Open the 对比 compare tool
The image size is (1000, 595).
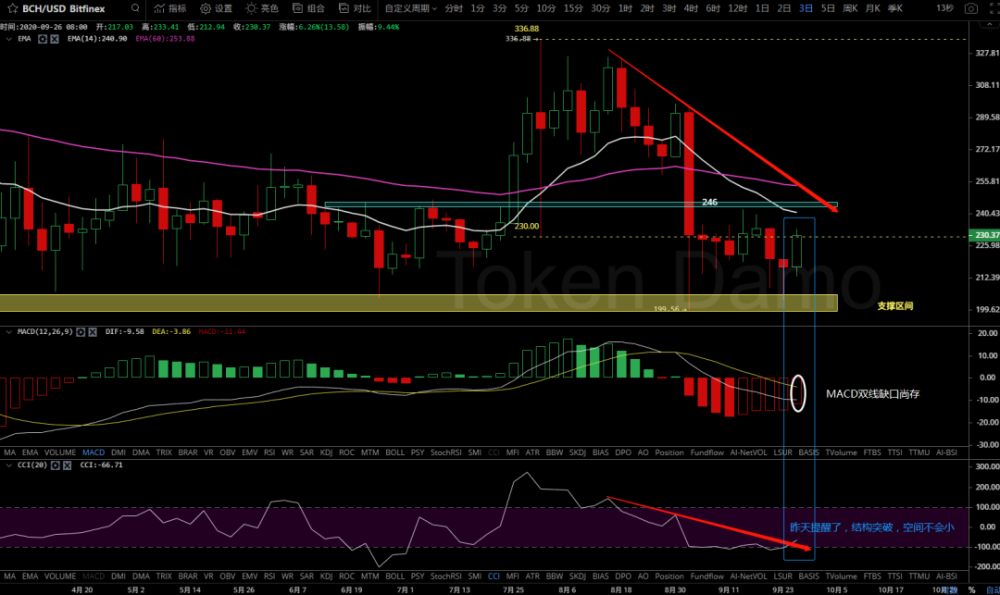tap(355, 8)
